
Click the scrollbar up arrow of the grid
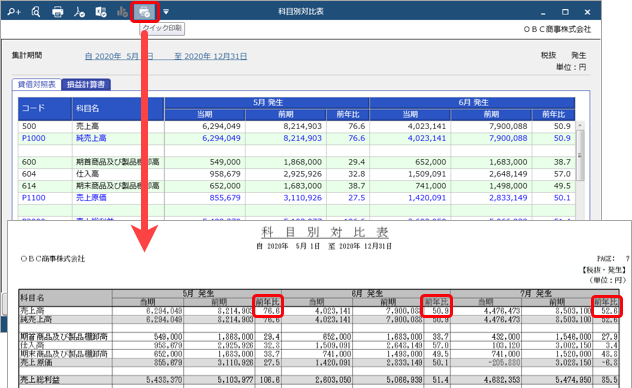(x=580, y=125)
